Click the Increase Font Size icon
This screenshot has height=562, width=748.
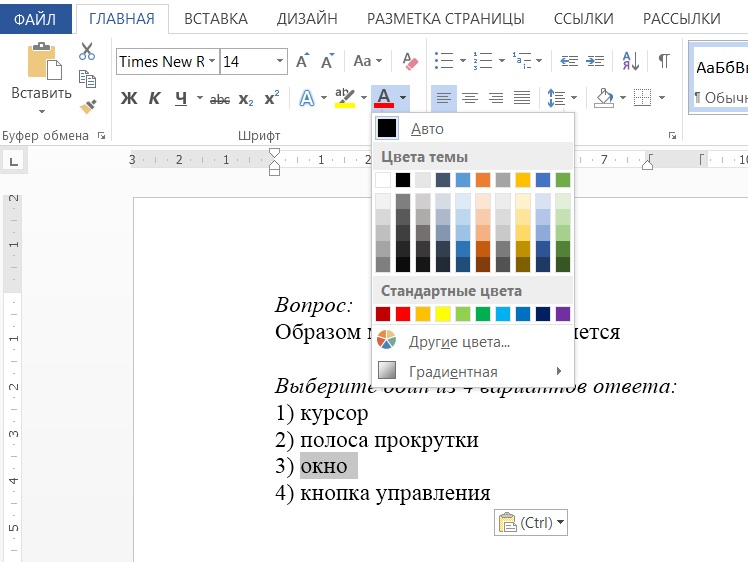[x=304, y=62]
